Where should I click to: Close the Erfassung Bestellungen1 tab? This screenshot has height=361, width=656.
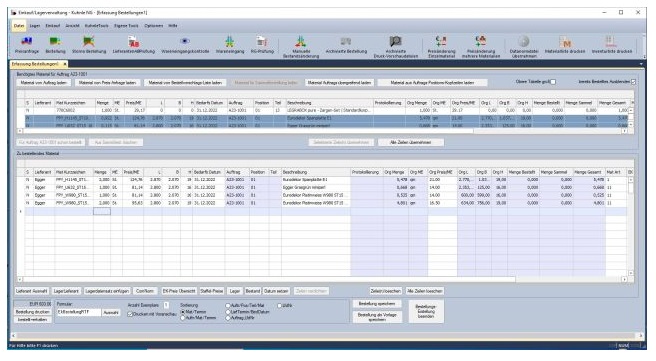tap(65, 64)
